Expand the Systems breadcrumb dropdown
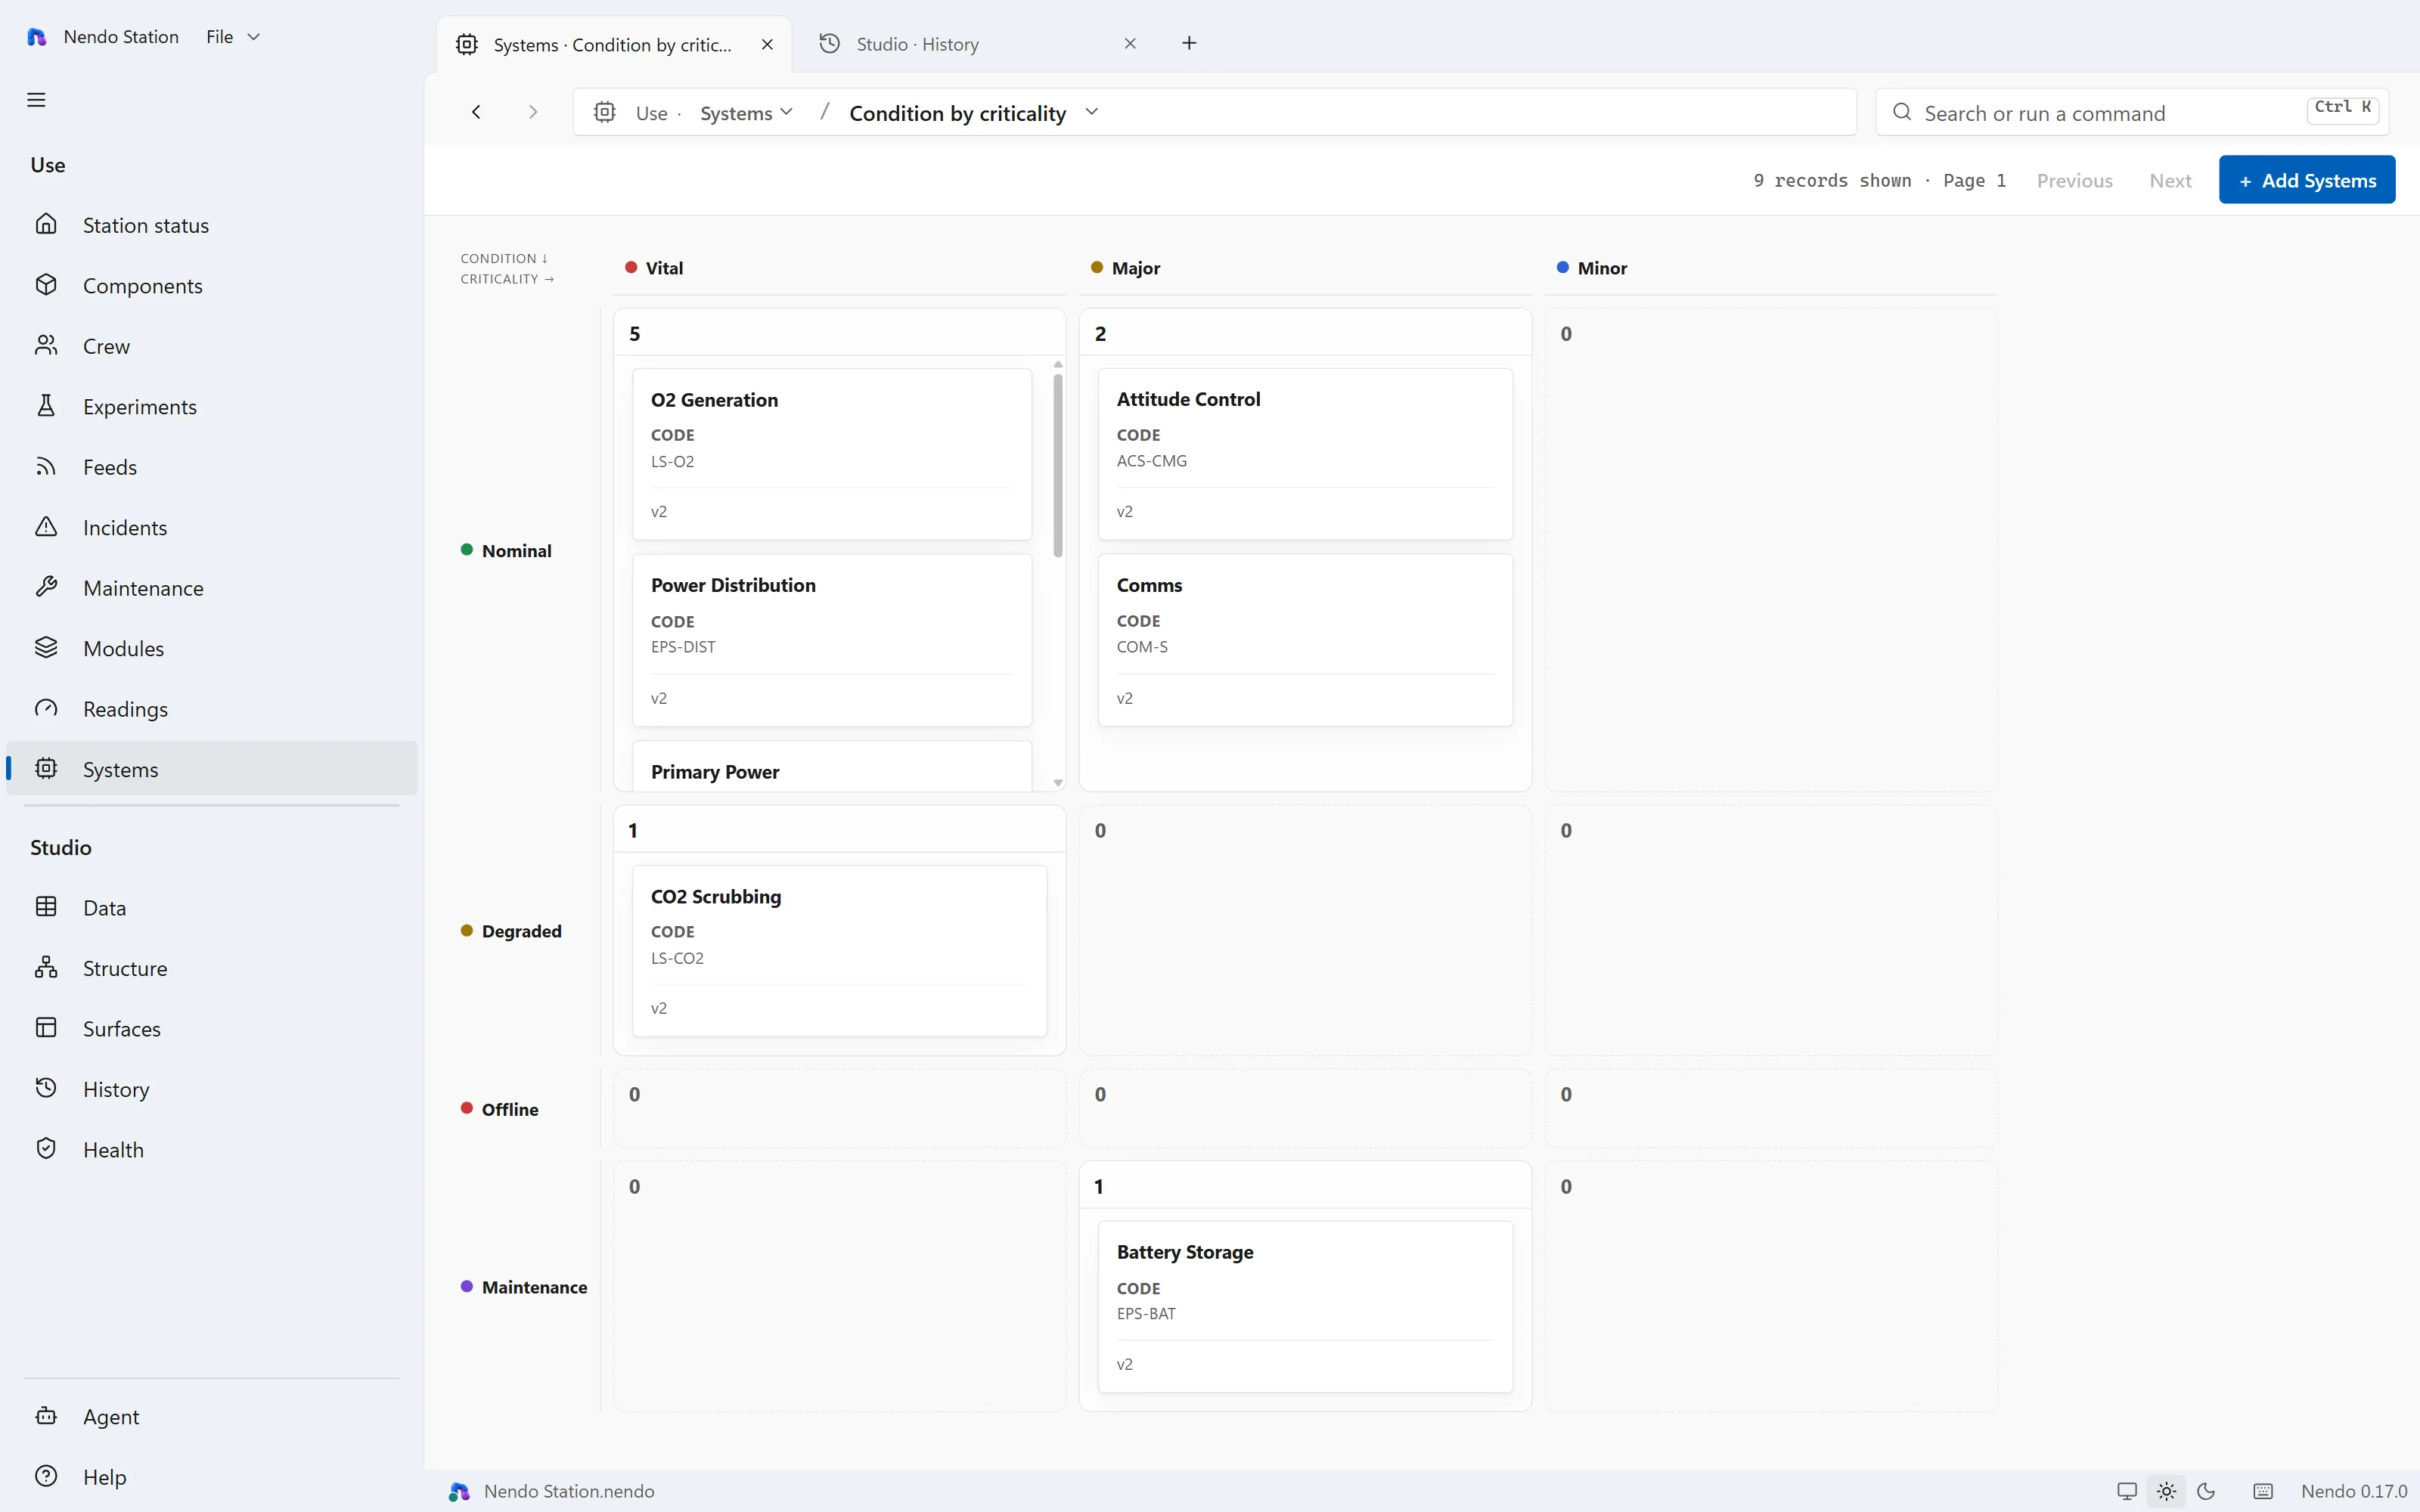 tap(746, 113)
